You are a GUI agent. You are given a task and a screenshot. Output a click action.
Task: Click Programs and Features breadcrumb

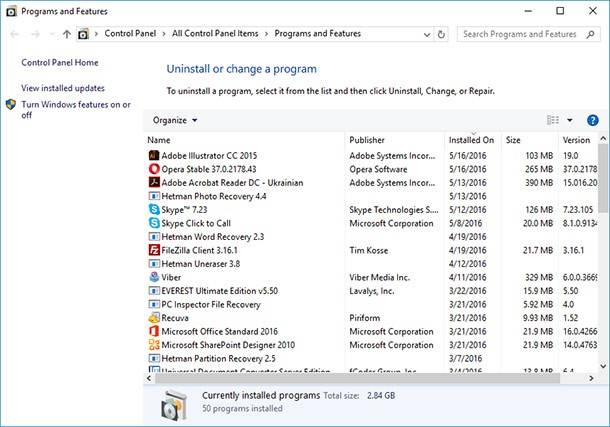[x=318, y=34]
